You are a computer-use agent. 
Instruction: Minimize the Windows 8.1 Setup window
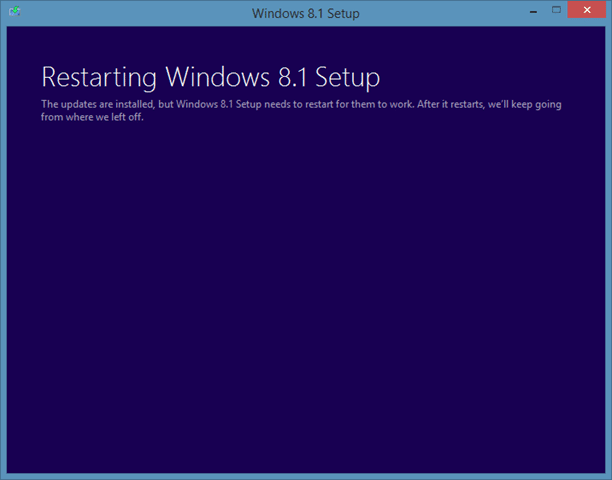(533, 12)
